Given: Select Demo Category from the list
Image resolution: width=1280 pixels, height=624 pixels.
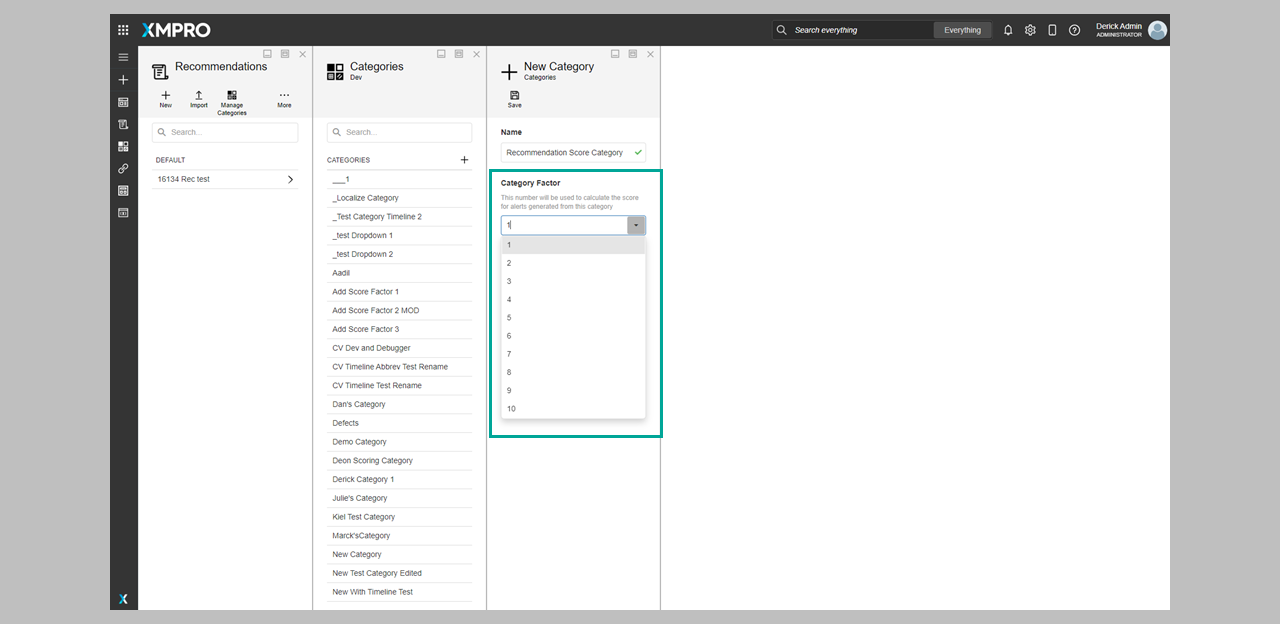Looking at the screenshot, I should click(360, 442).
